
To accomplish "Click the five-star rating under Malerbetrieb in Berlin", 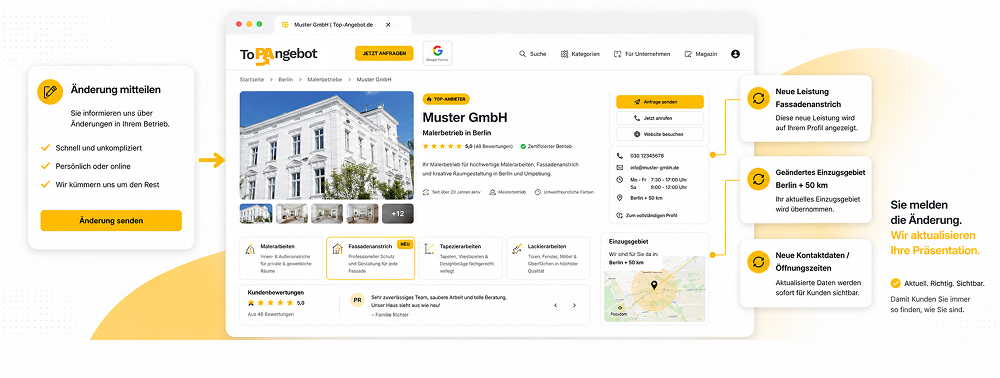I will [443, 146].
